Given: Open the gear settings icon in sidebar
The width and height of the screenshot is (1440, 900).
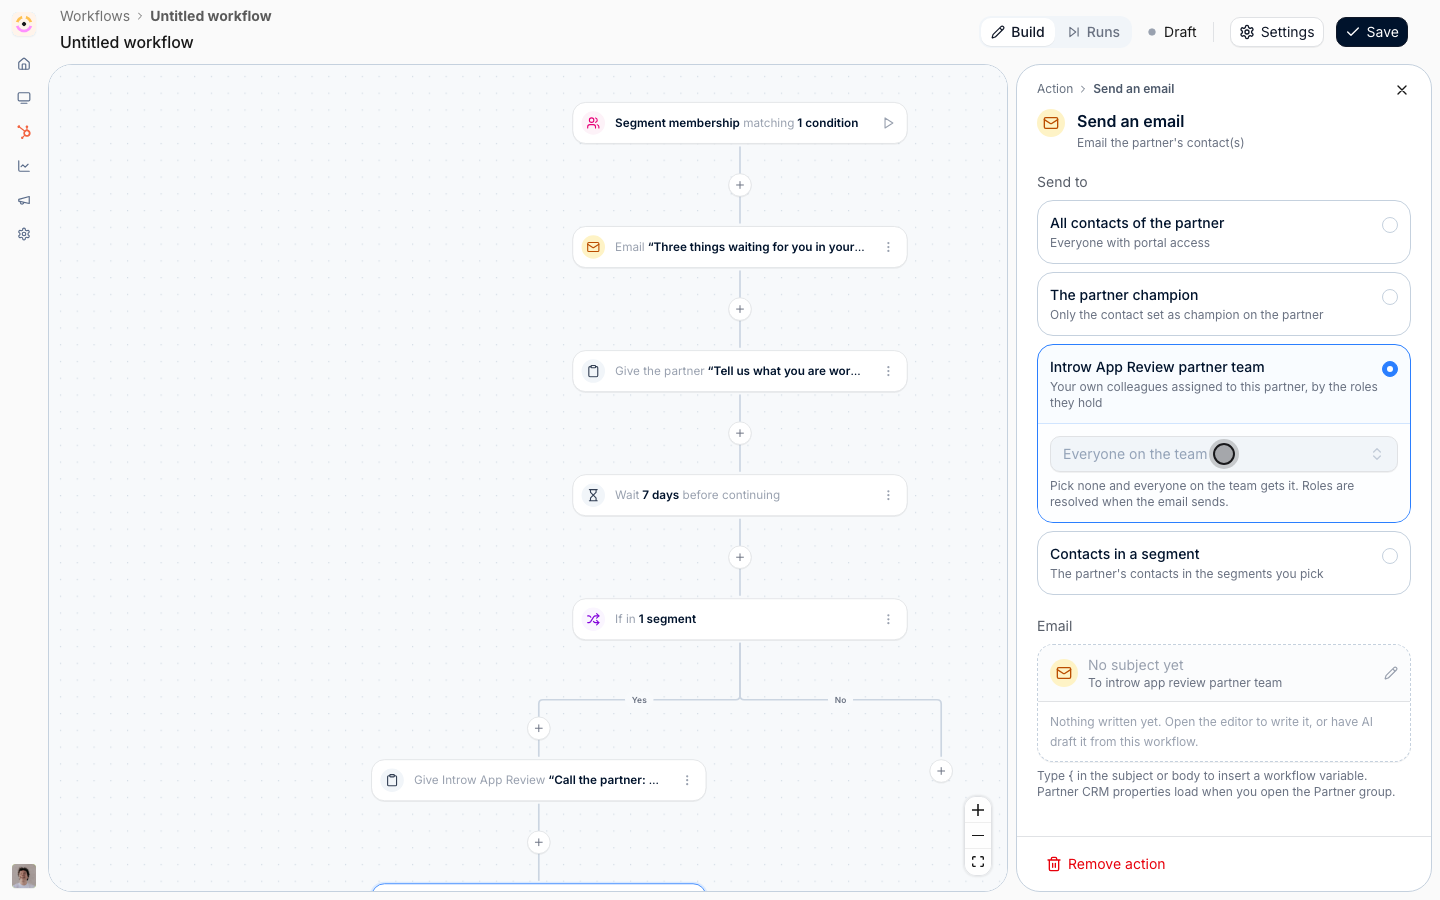Looking at the screenshot, I should [x=24, y=234].
